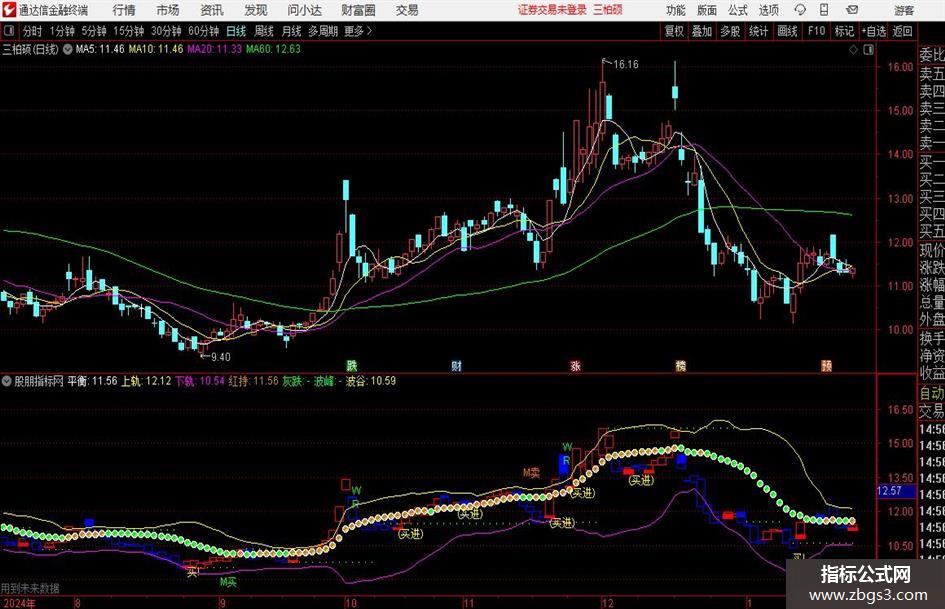Image resolution: width=945 pixels, height=609 pixels.
Task: Click the 标记 mark button
Action: (x=844, y=31)
